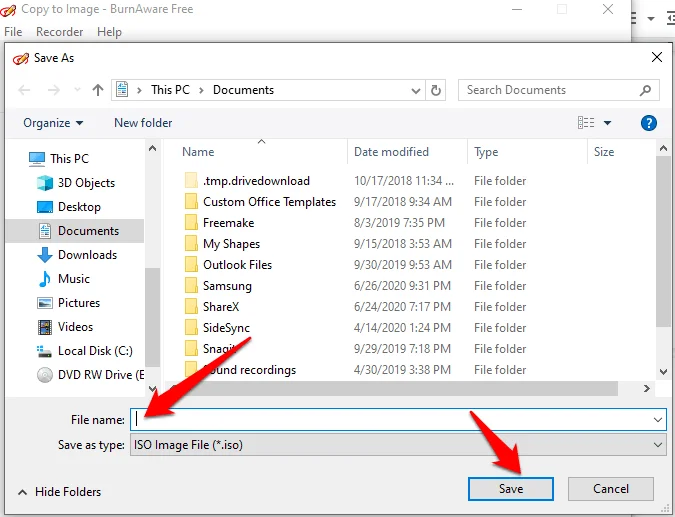
Task: Select 3D Objects in the sidebar
Action: pyautogui.click(x=86, y=183)
